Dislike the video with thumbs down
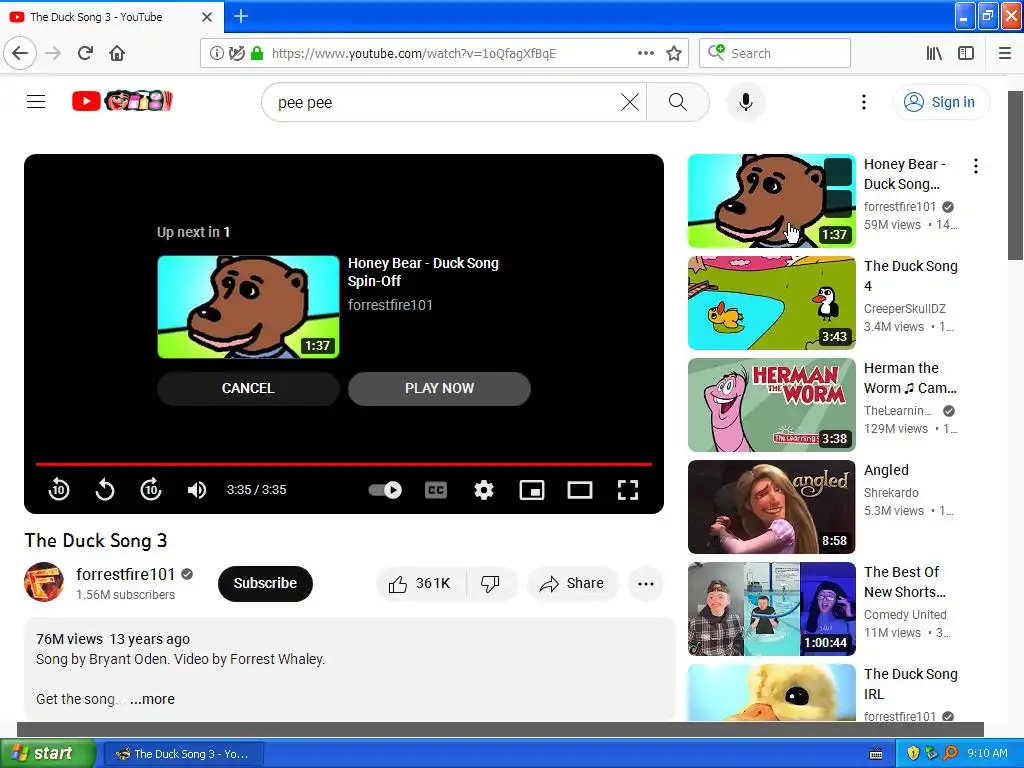The height and width of the screenshot is (768, 1024). (x=491, y=583)
